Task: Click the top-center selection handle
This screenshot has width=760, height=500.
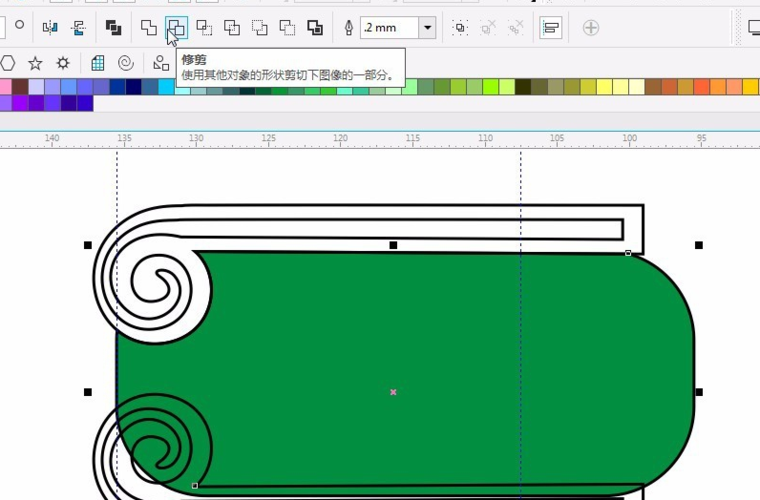Action: (x=393, y=245)
